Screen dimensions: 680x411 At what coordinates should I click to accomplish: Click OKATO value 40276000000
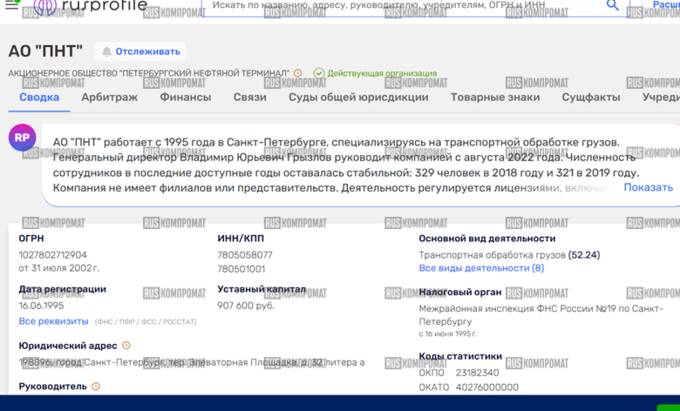(x=487, y=387)
